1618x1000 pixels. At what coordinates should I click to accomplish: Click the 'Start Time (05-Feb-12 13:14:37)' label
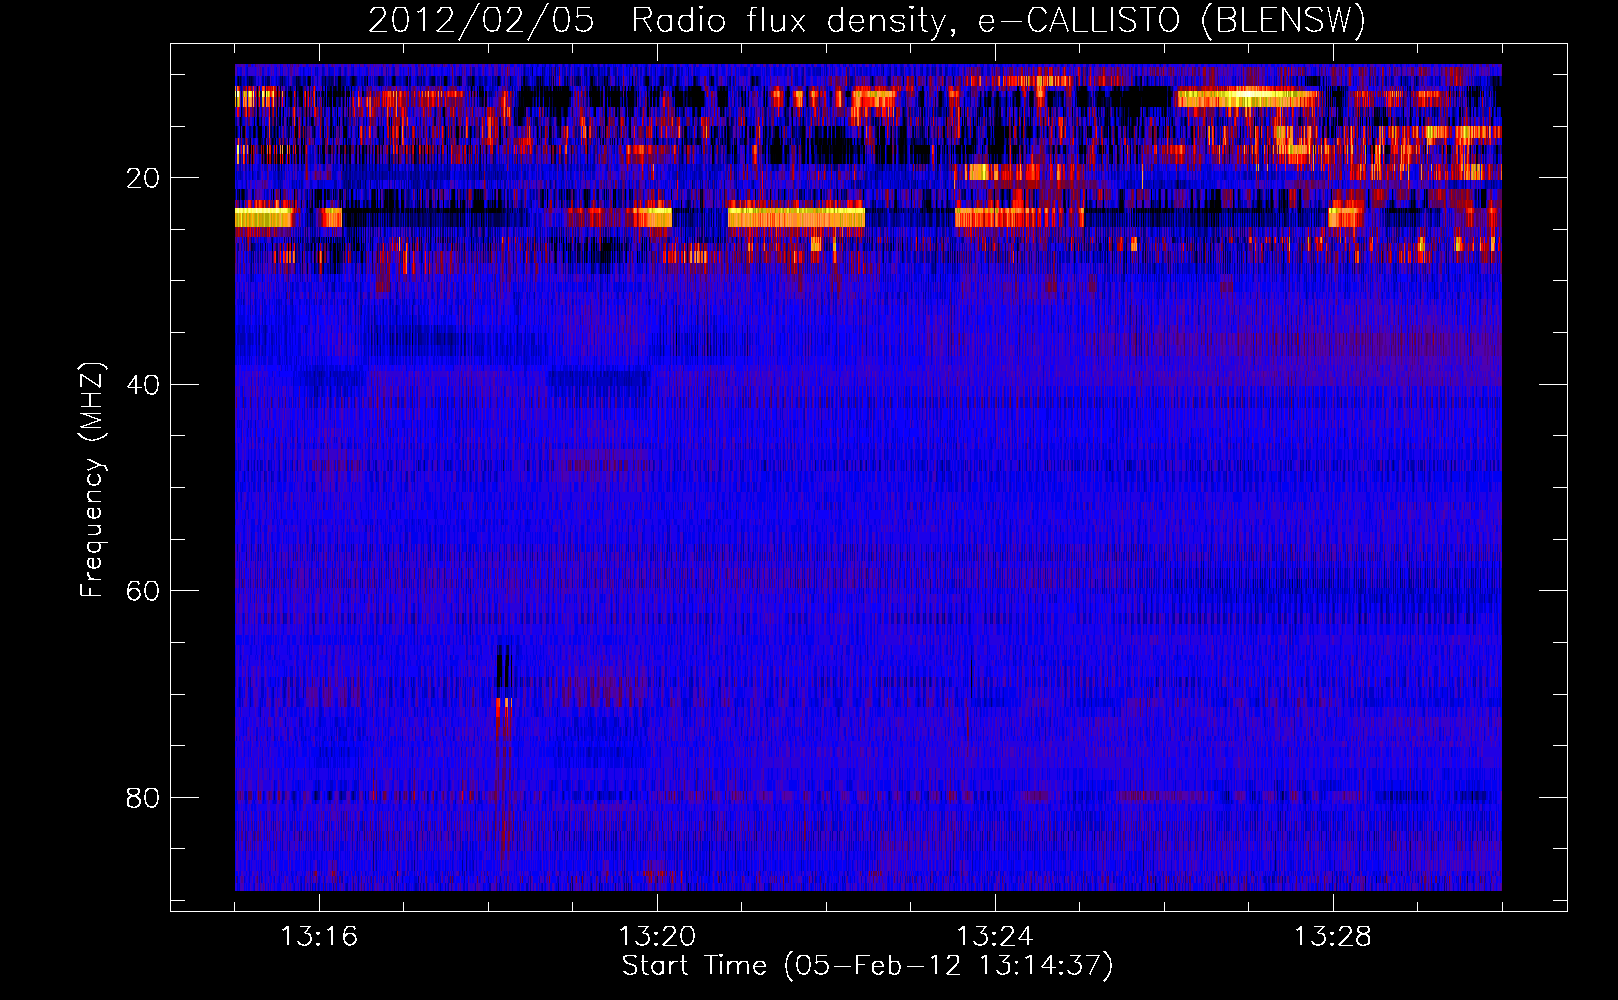[867, 966]
